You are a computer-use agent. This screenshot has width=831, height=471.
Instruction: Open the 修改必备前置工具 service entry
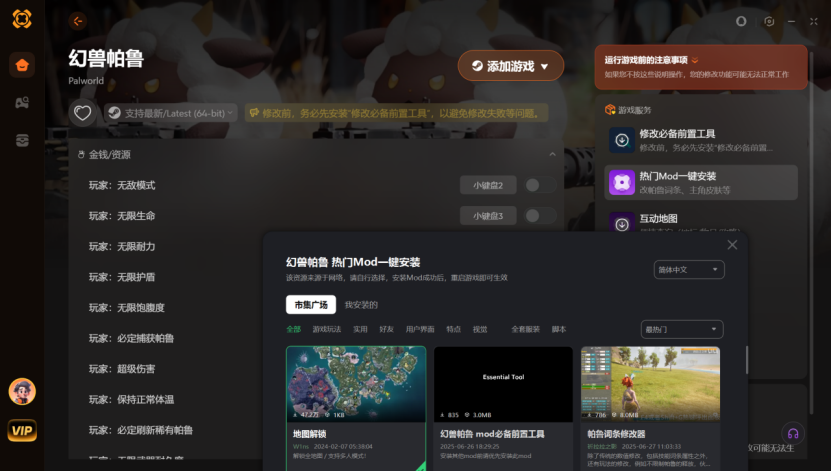(x=701, y=140)
